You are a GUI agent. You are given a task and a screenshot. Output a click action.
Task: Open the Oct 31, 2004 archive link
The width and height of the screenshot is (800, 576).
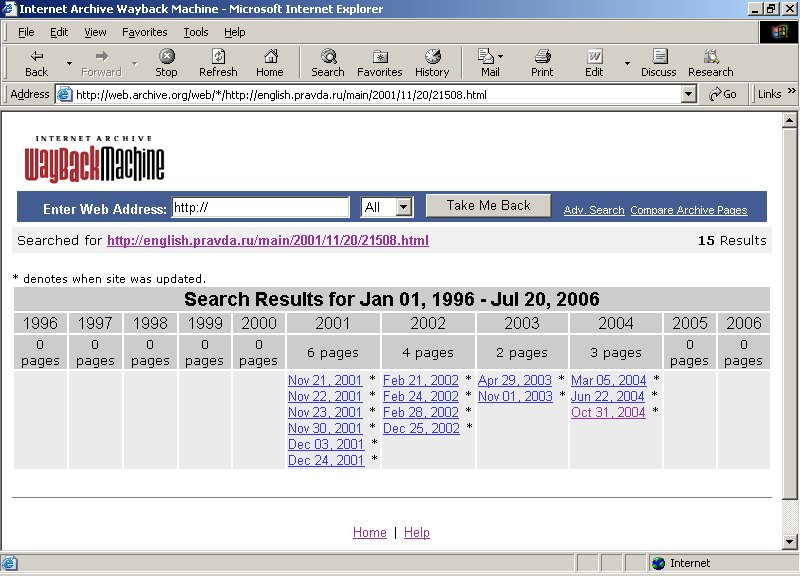coord(608,412)
